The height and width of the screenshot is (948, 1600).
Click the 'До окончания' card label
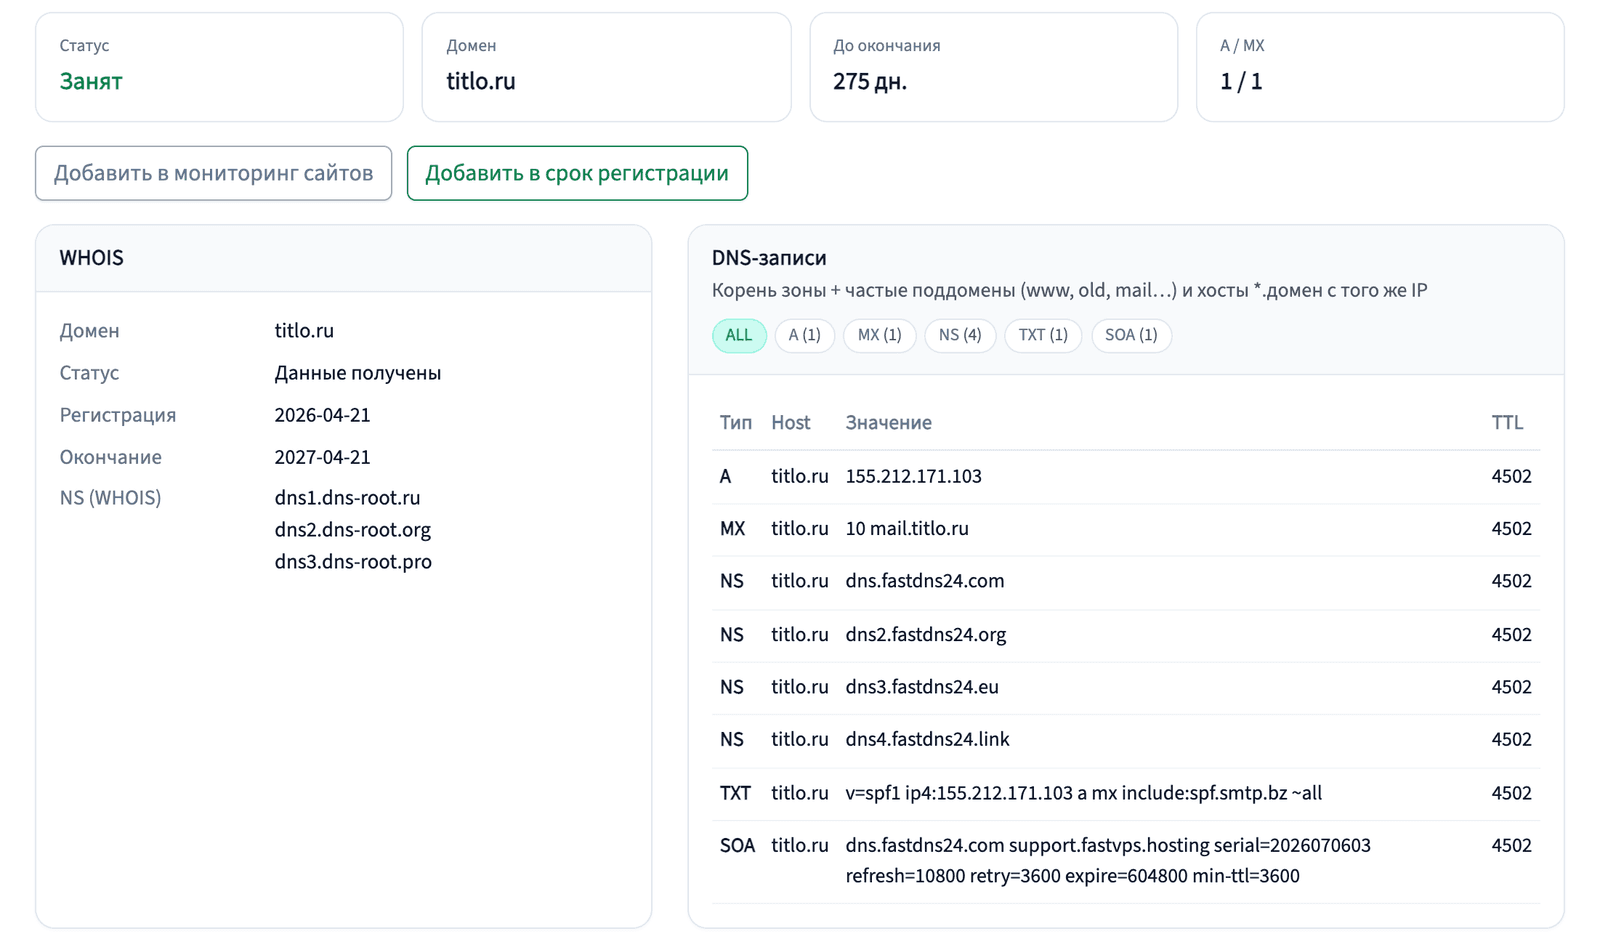click(x=886, y=46)
